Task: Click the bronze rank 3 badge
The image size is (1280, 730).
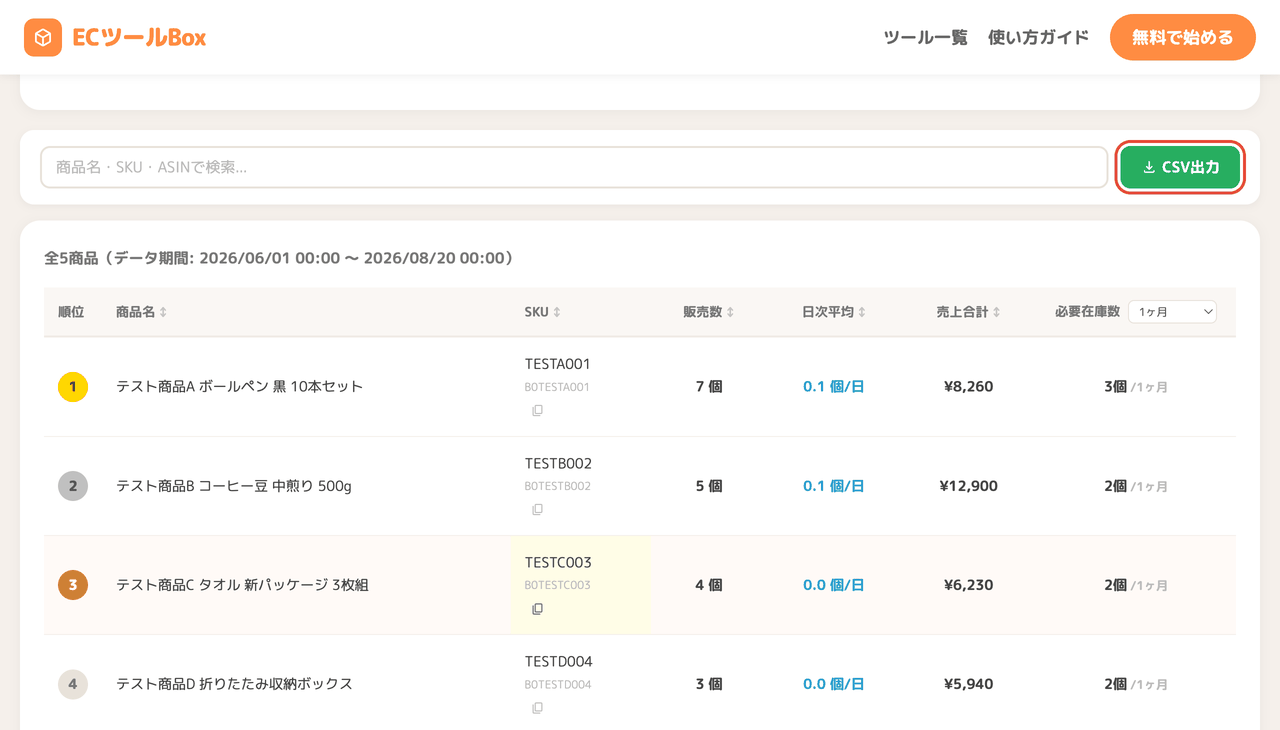Action: 73,585
